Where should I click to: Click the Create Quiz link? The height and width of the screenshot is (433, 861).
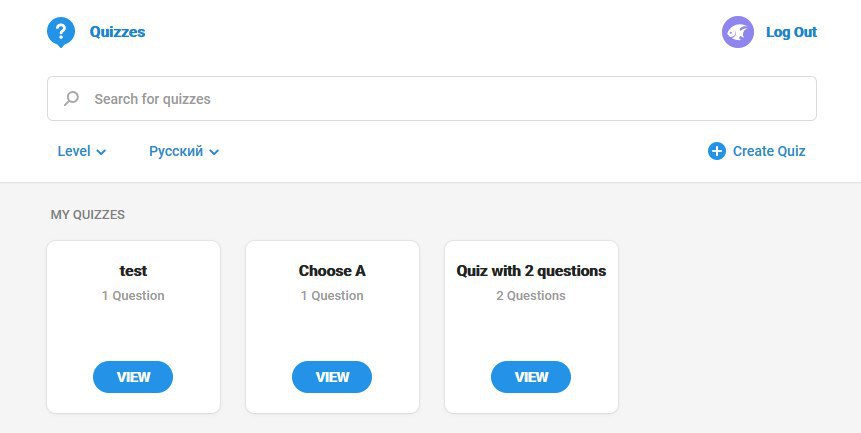768,151
